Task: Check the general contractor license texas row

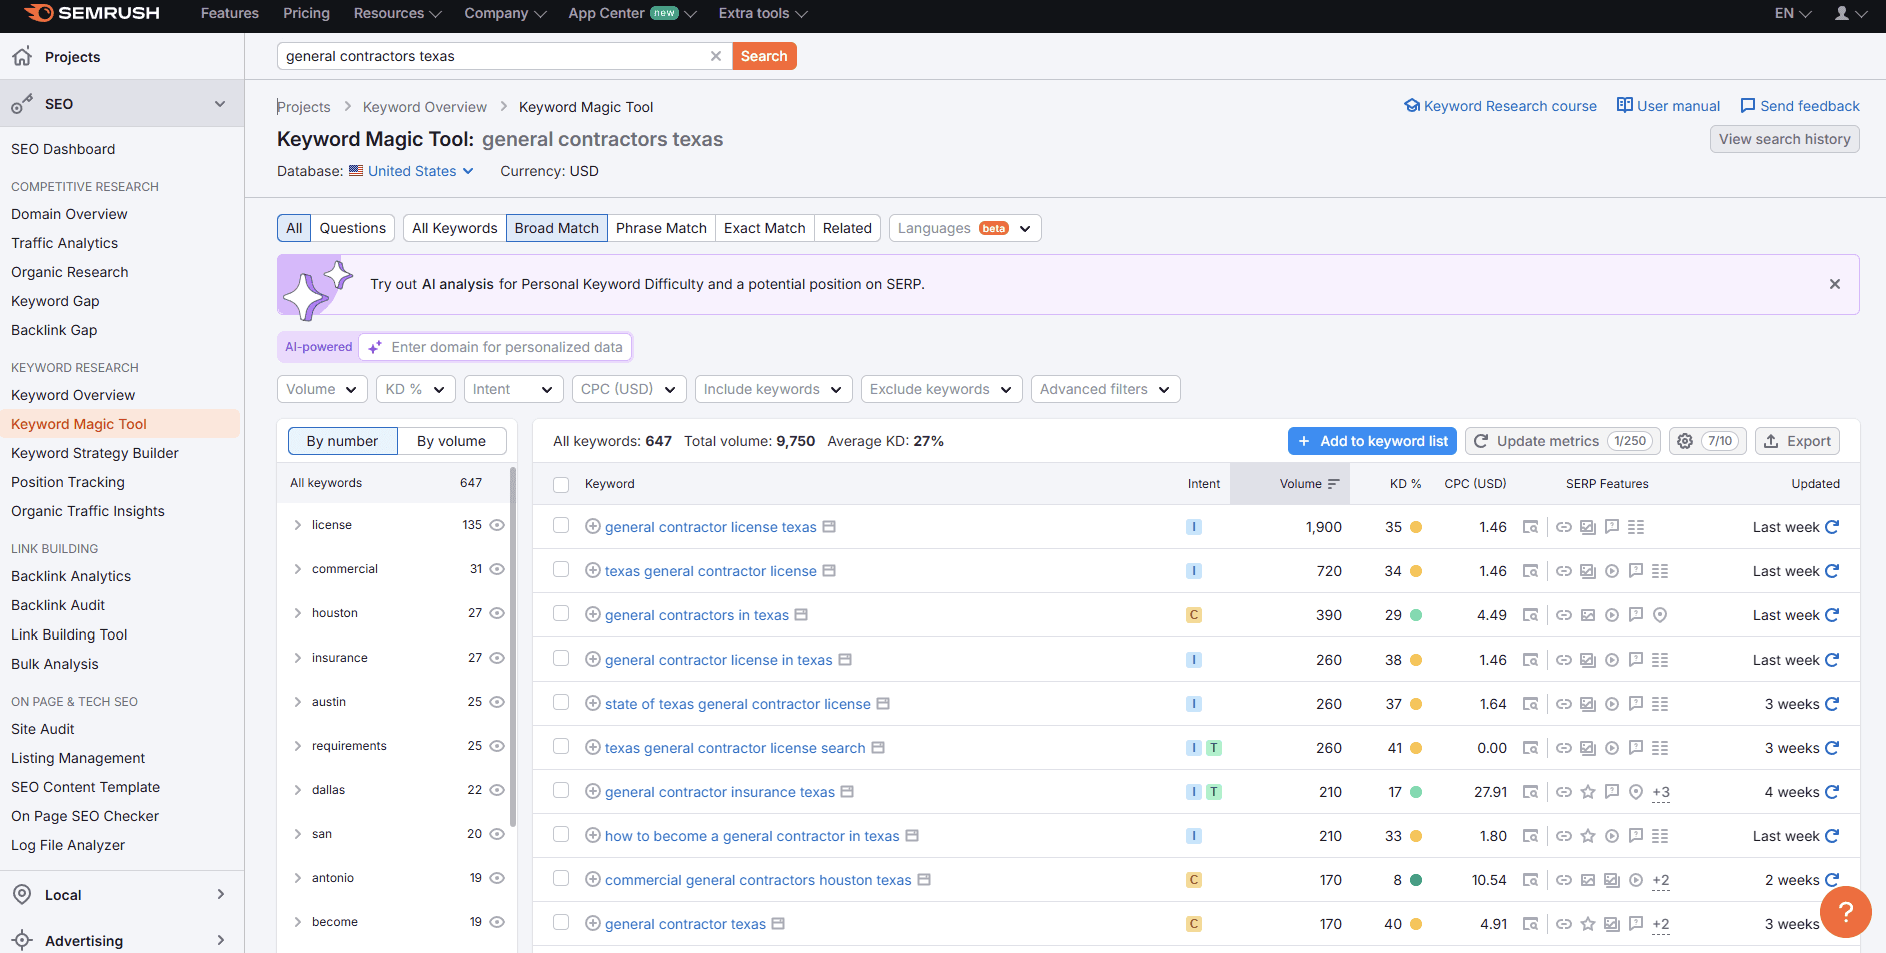Action: (561, 526)
